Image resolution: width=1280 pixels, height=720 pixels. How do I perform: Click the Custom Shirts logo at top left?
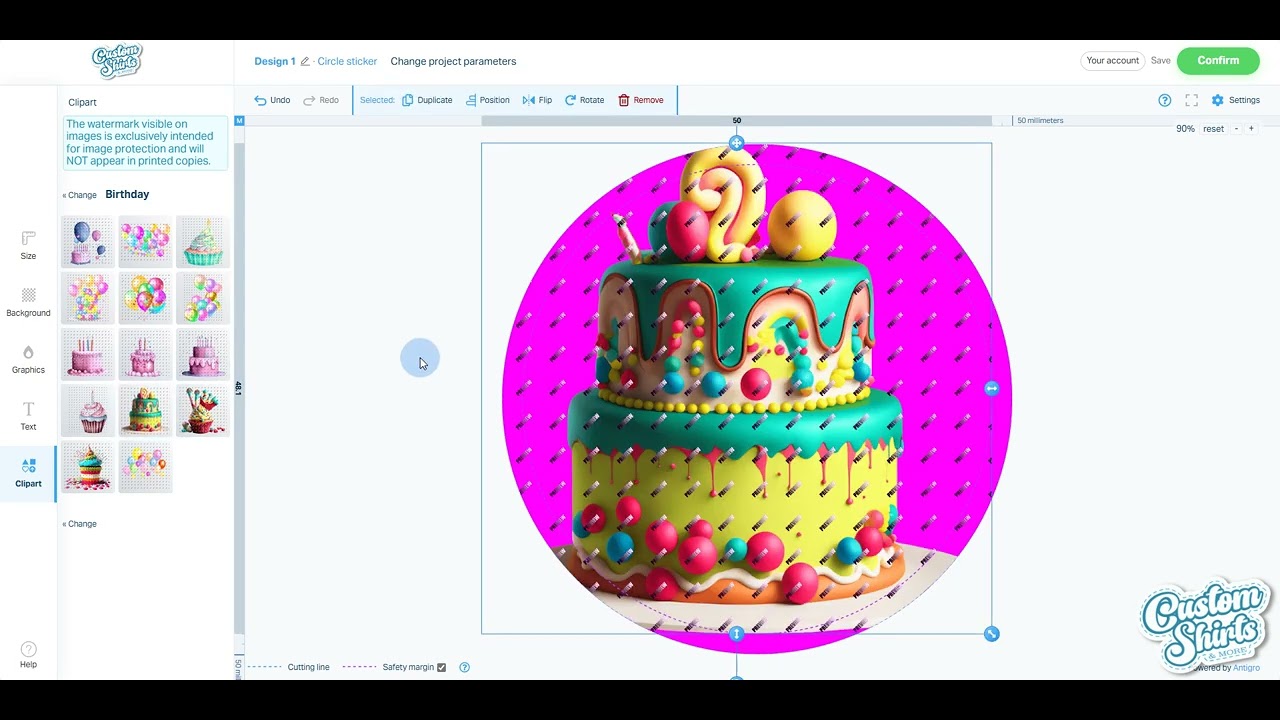[117, 62]
